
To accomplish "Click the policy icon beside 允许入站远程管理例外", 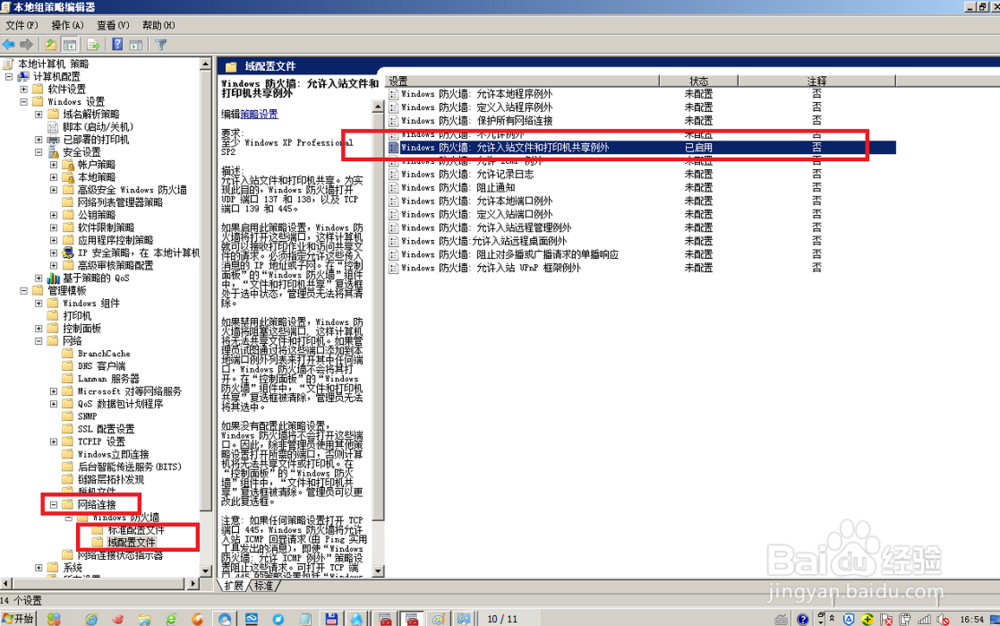I will tap(393, 228).
